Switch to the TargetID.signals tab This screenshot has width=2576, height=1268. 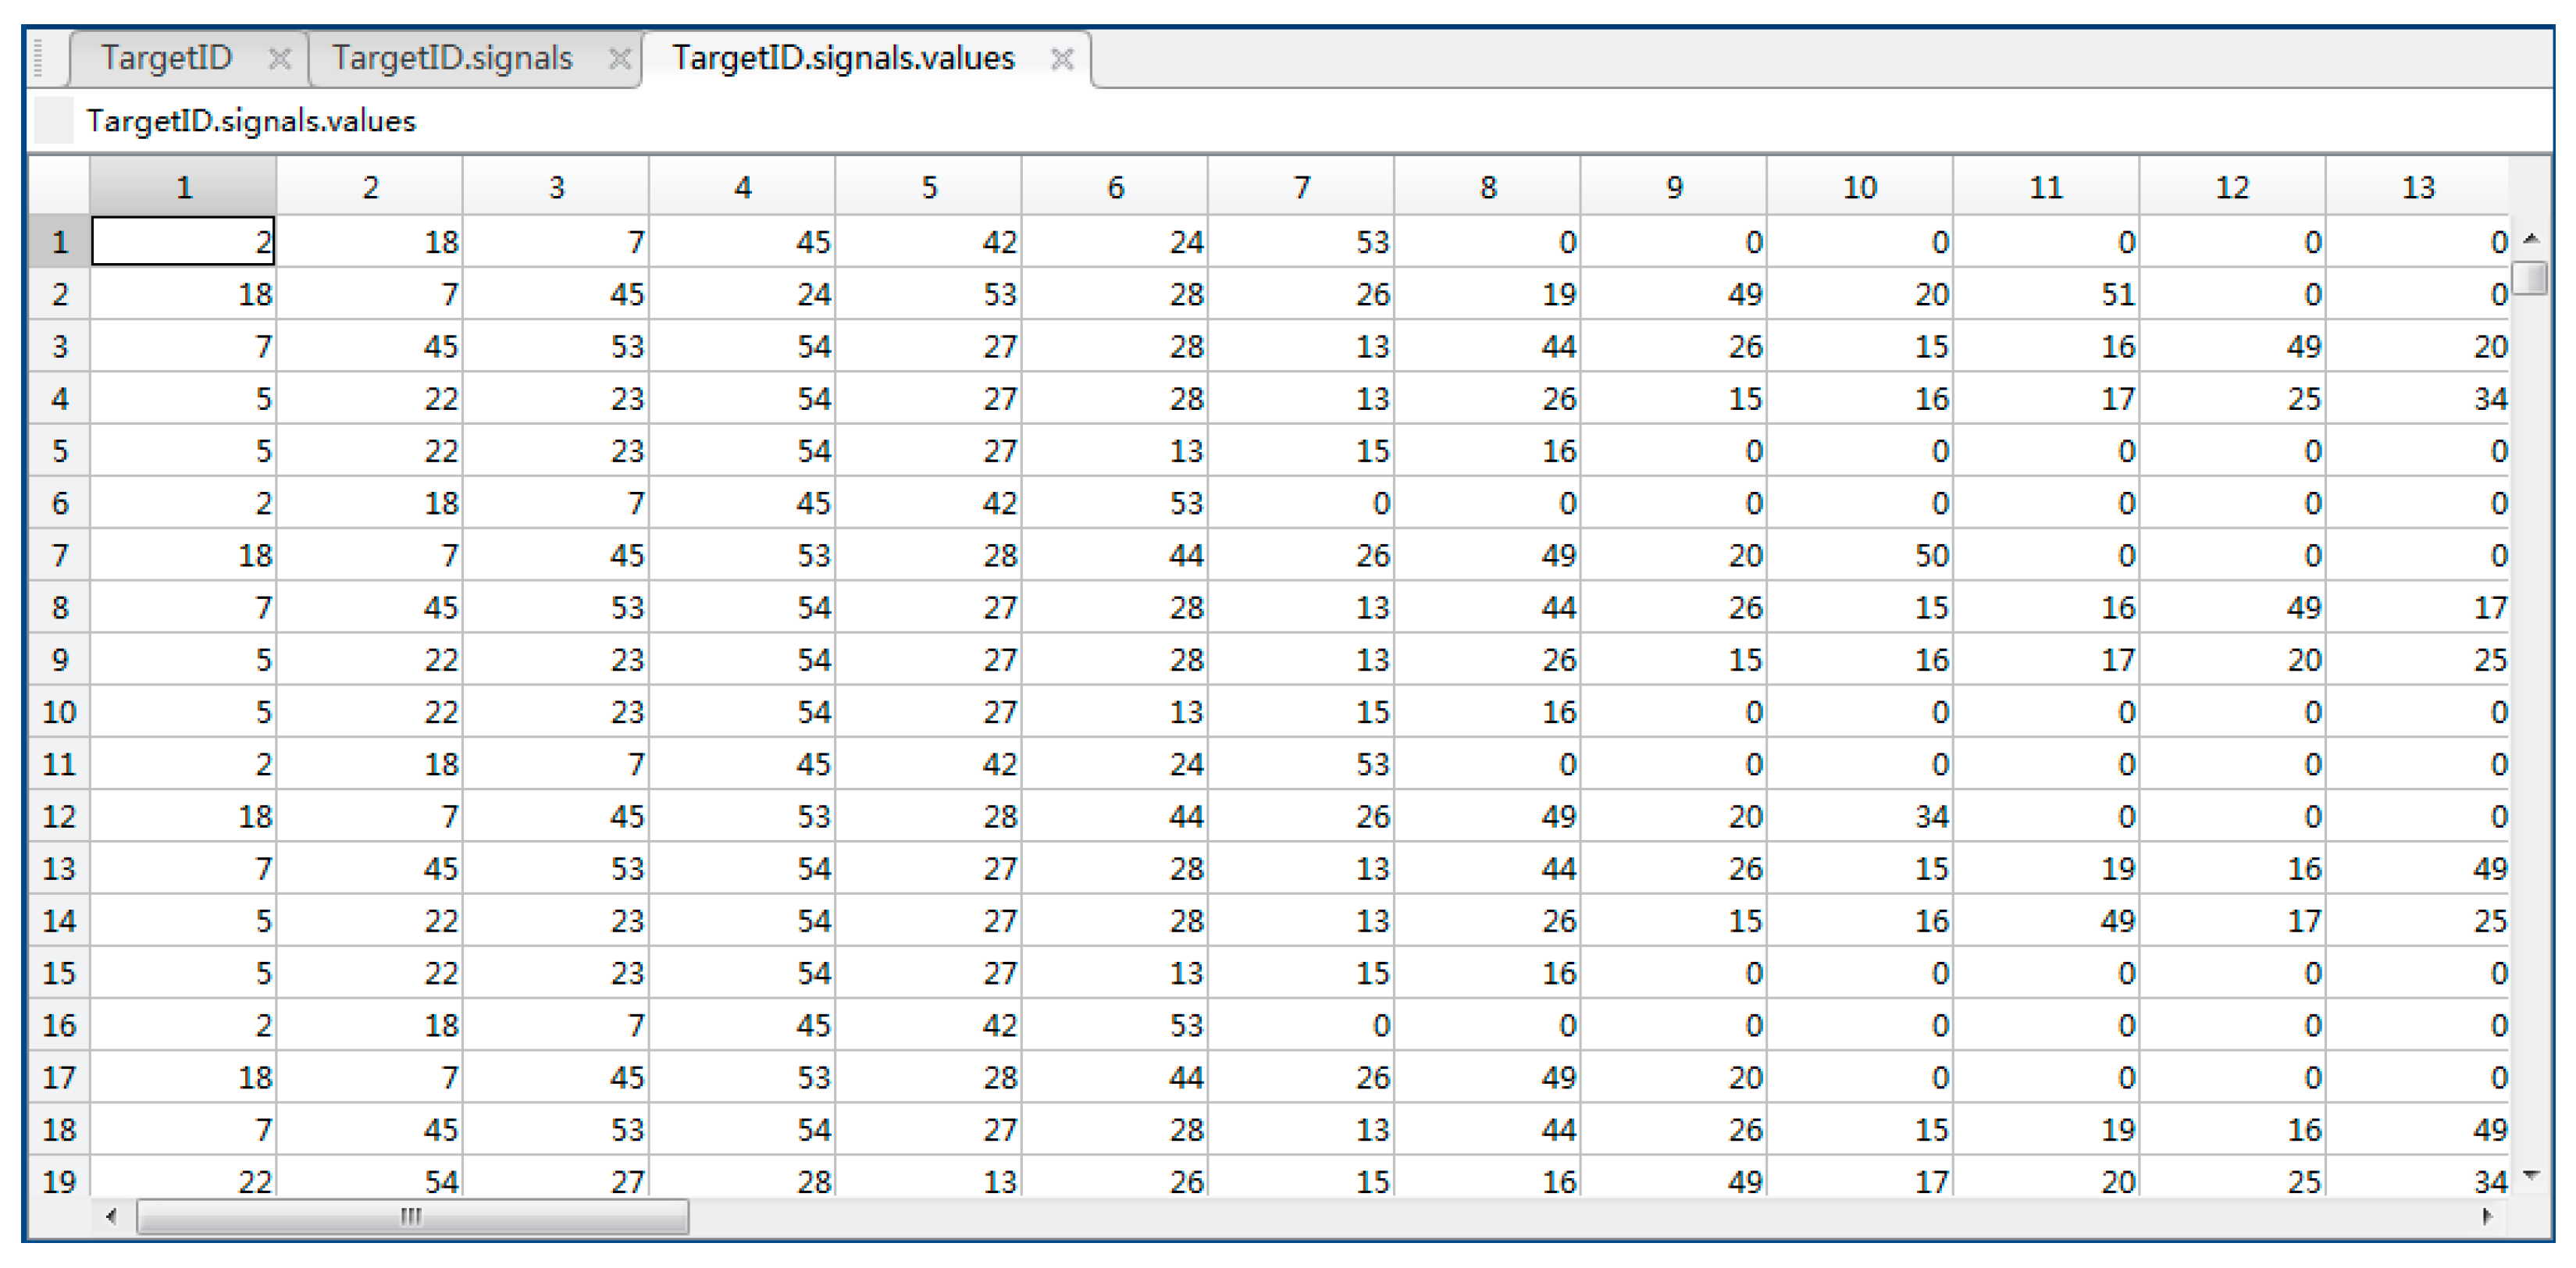[452, 58]
